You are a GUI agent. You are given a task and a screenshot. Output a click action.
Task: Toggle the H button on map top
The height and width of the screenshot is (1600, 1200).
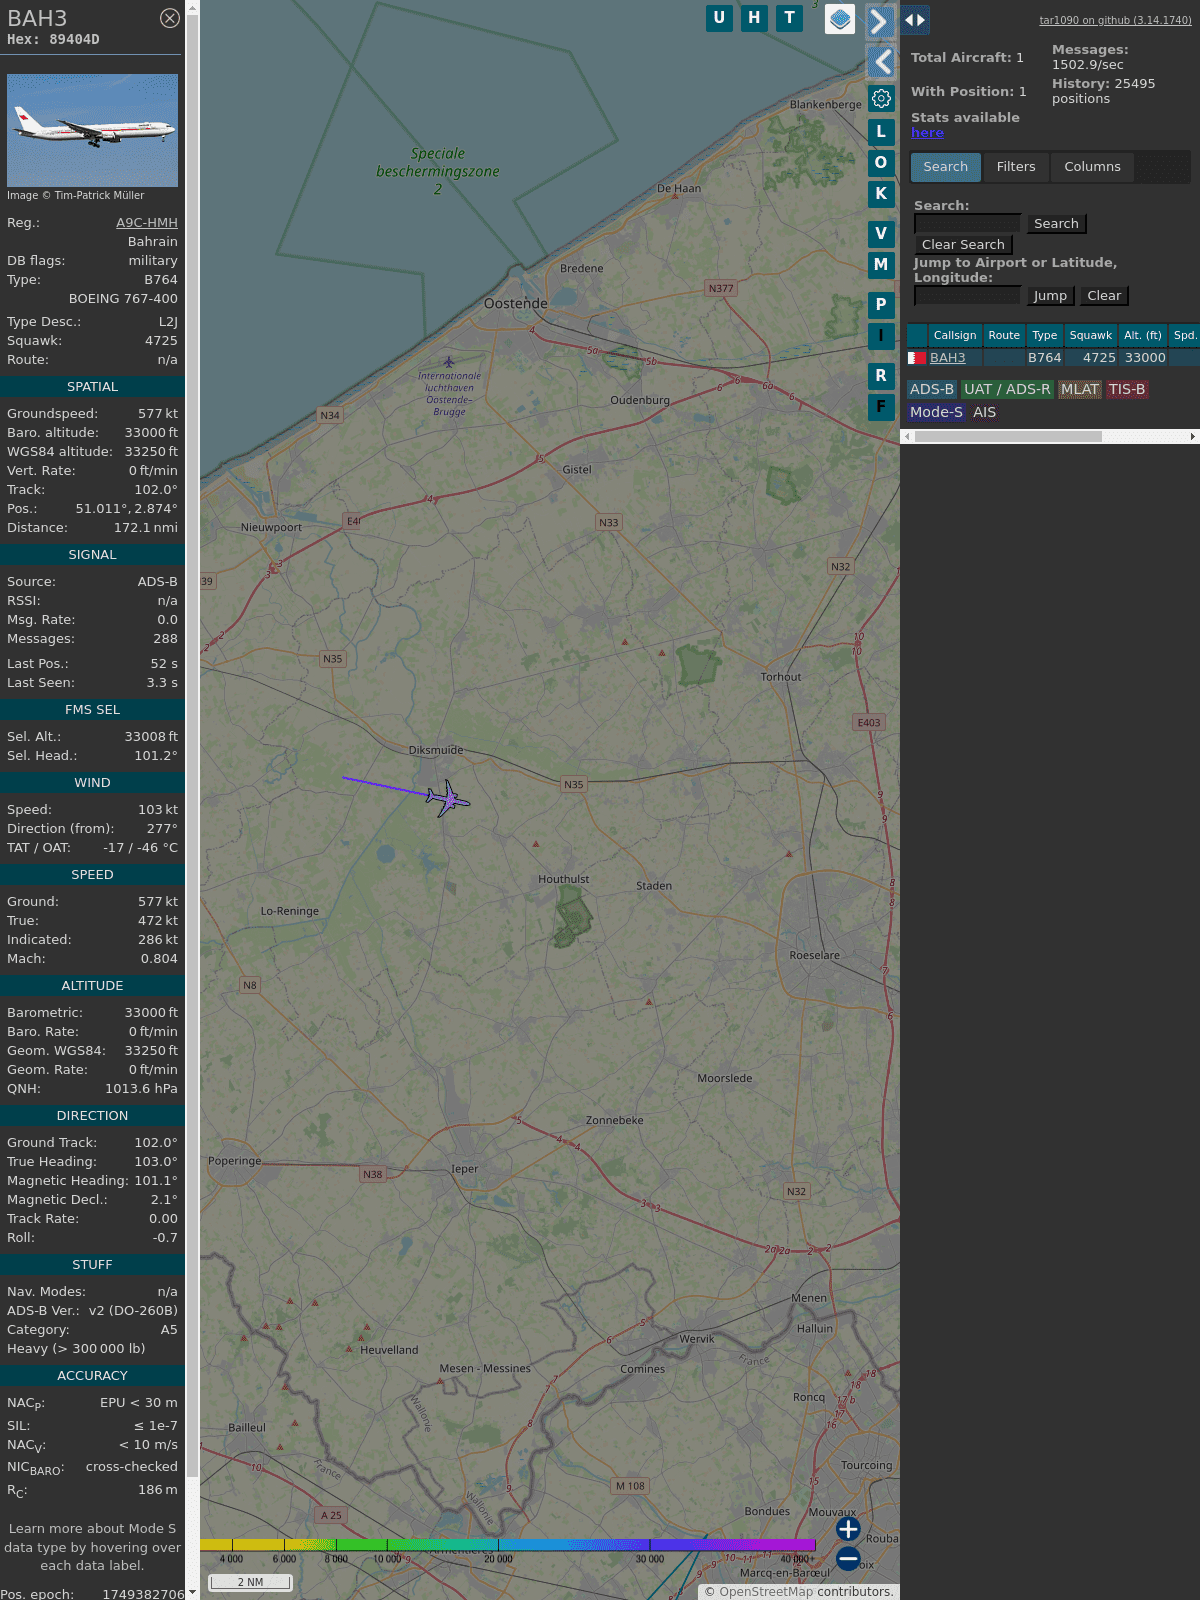point(754,18)
